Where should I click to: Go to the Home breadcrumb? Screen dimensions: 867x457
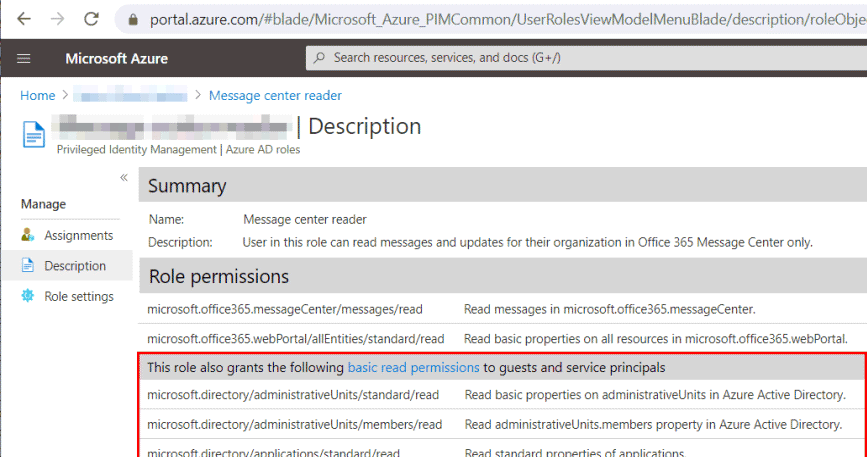tap(38, 96)
